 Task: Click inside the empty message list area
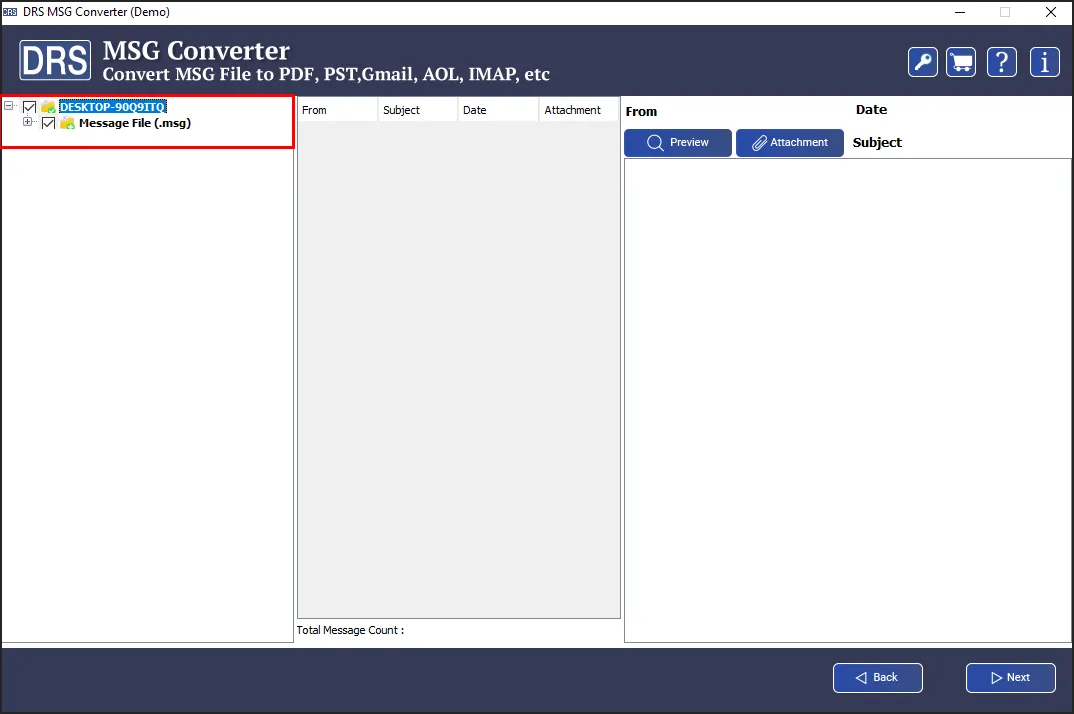(459, 370)
